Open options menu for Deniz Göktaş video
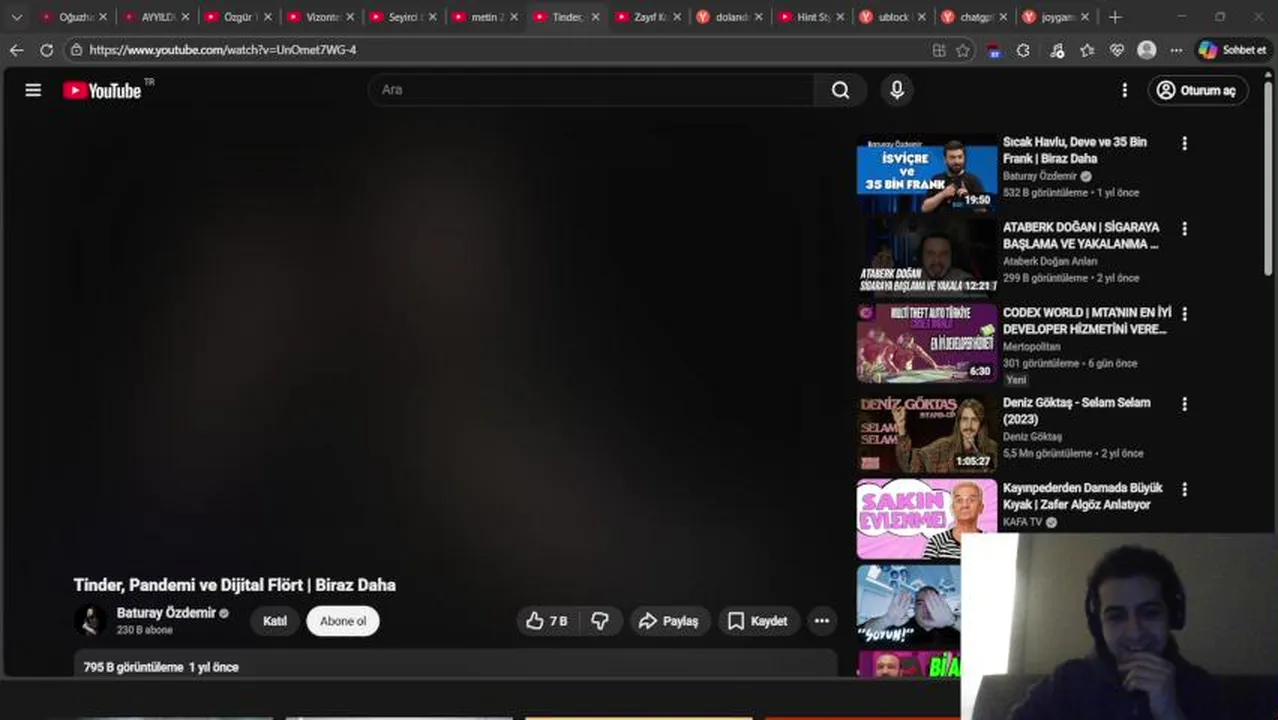Viewport: 1278px width, 720px height. [1184, 404]
